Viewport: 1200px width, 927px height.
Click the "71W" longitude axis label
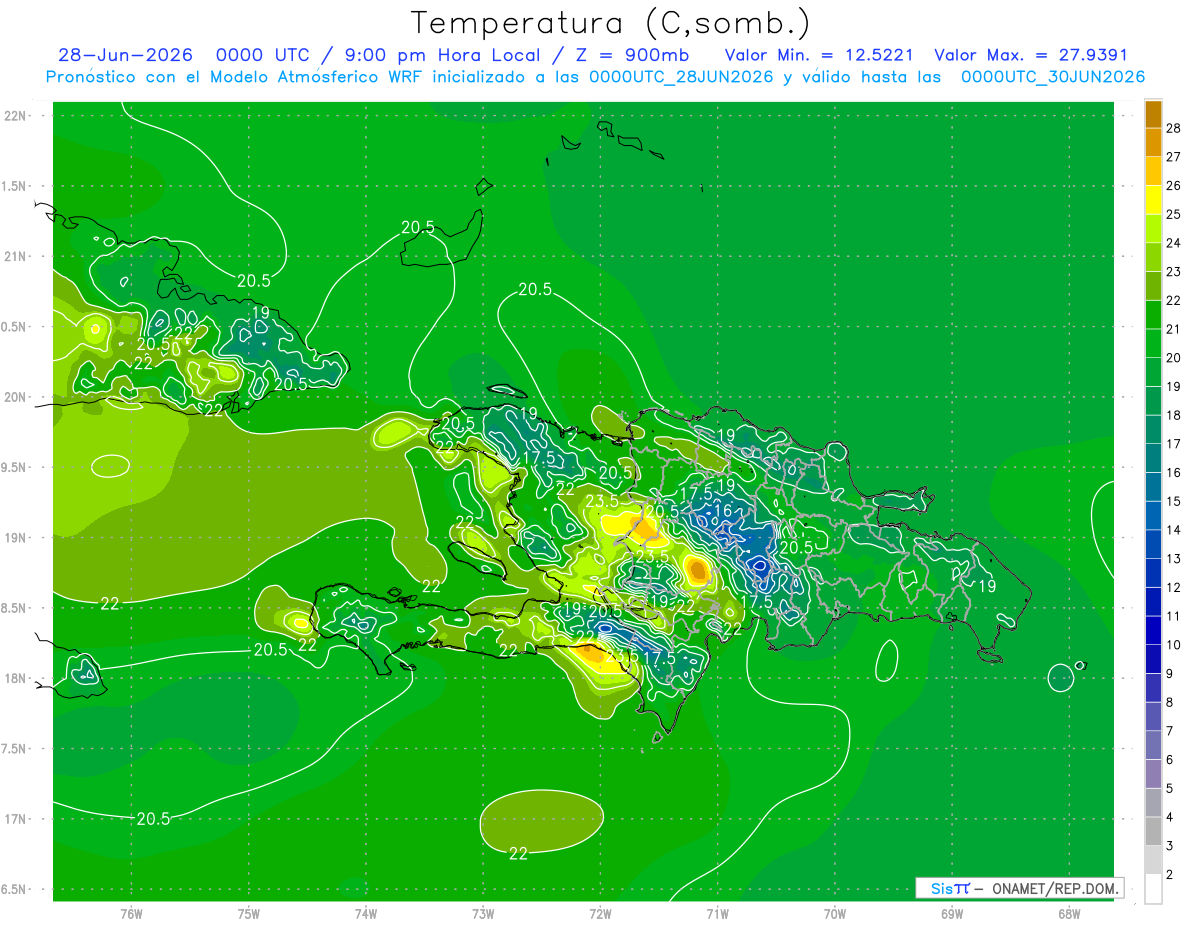click(717, 913)
